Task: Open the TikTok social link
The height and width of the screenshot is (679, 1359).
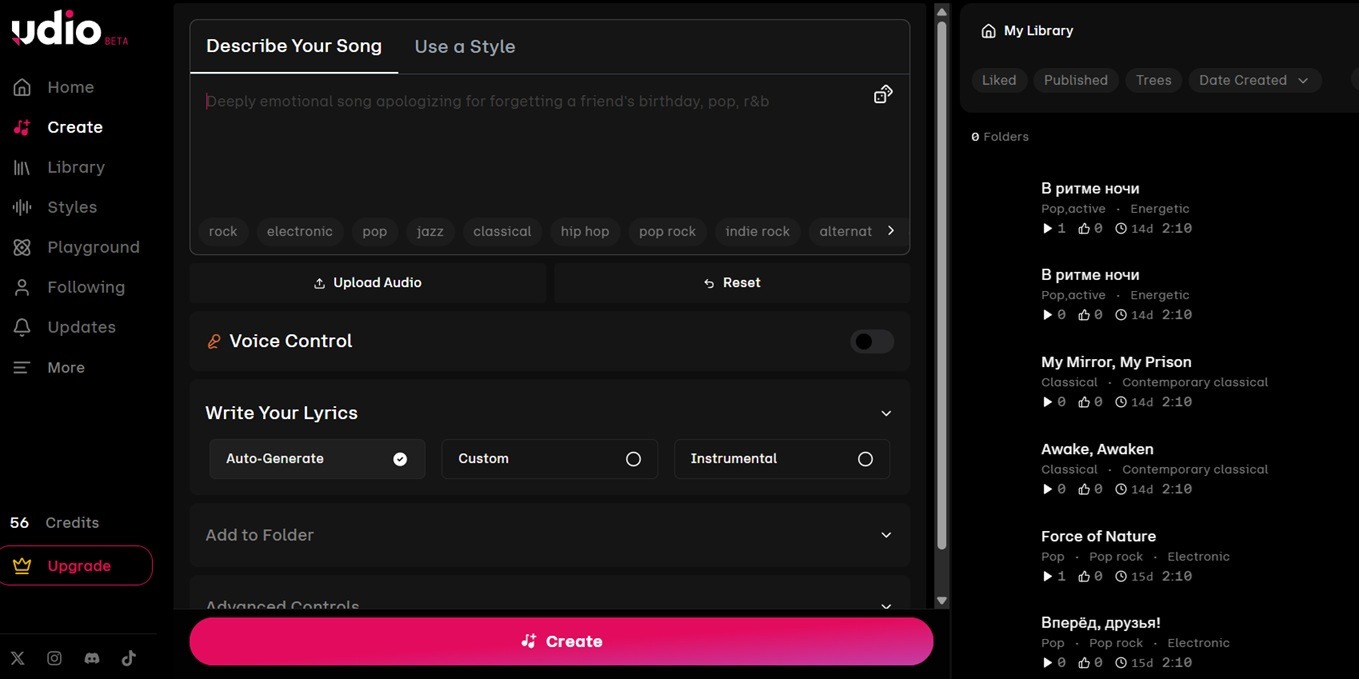Action: [x=129, y=658]
